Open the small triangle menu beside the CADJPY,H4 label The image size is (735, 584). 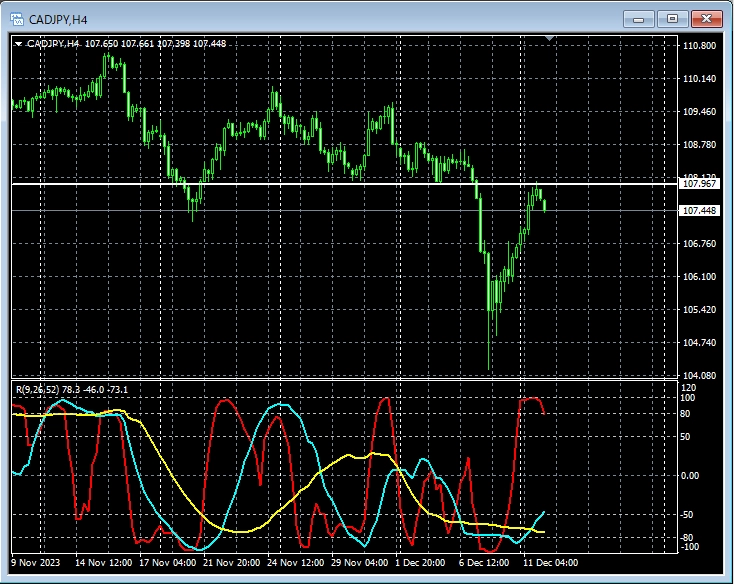click(x=18, y=44)
